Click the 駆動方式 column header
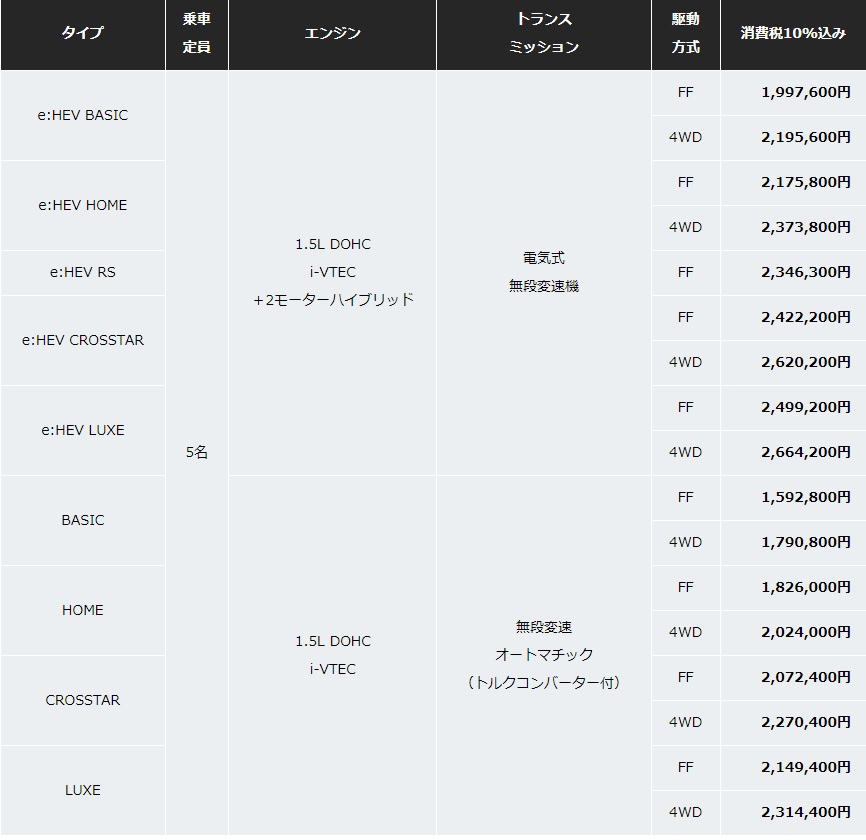 click(x=686, y=33)
